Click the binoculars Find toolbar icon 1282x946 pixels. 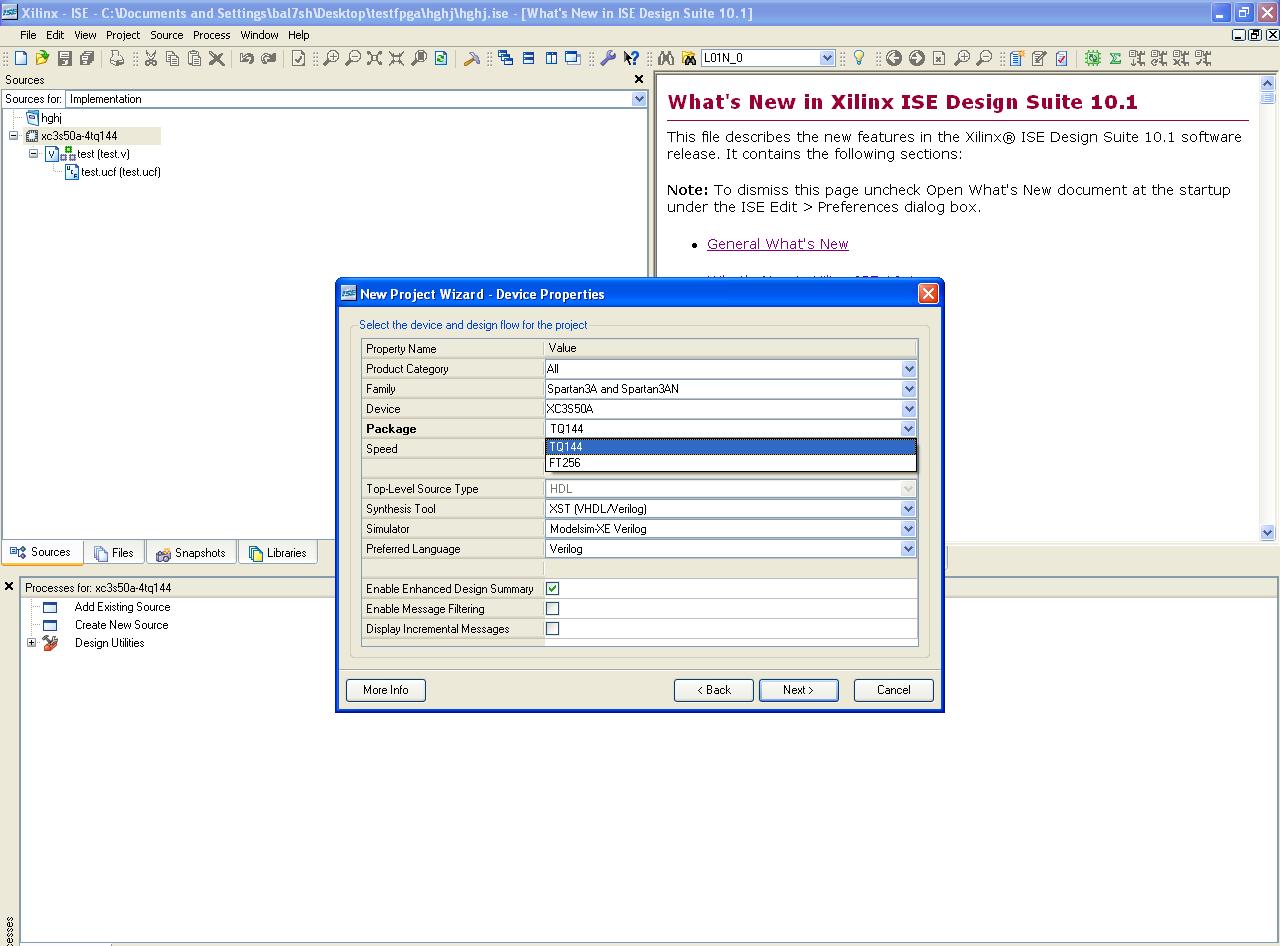(x=665, y=58)
